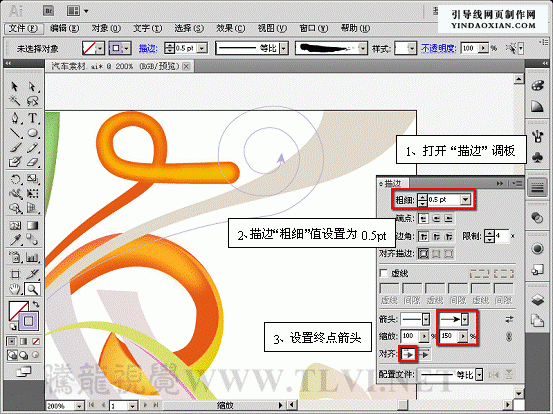This screenshot has width=553, height=414.
Task: Select the Type tool
Action: (32, 118)
